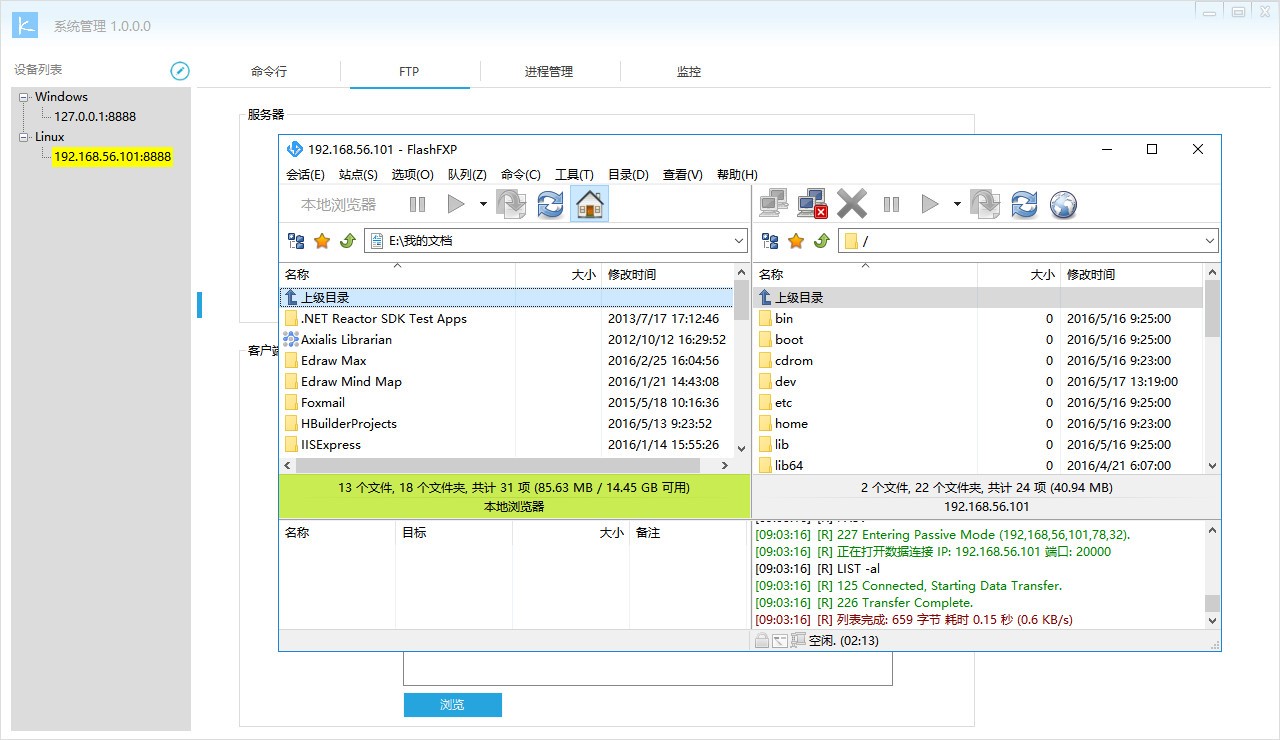Open the 会话(E) menu

[x=305, y=175]
